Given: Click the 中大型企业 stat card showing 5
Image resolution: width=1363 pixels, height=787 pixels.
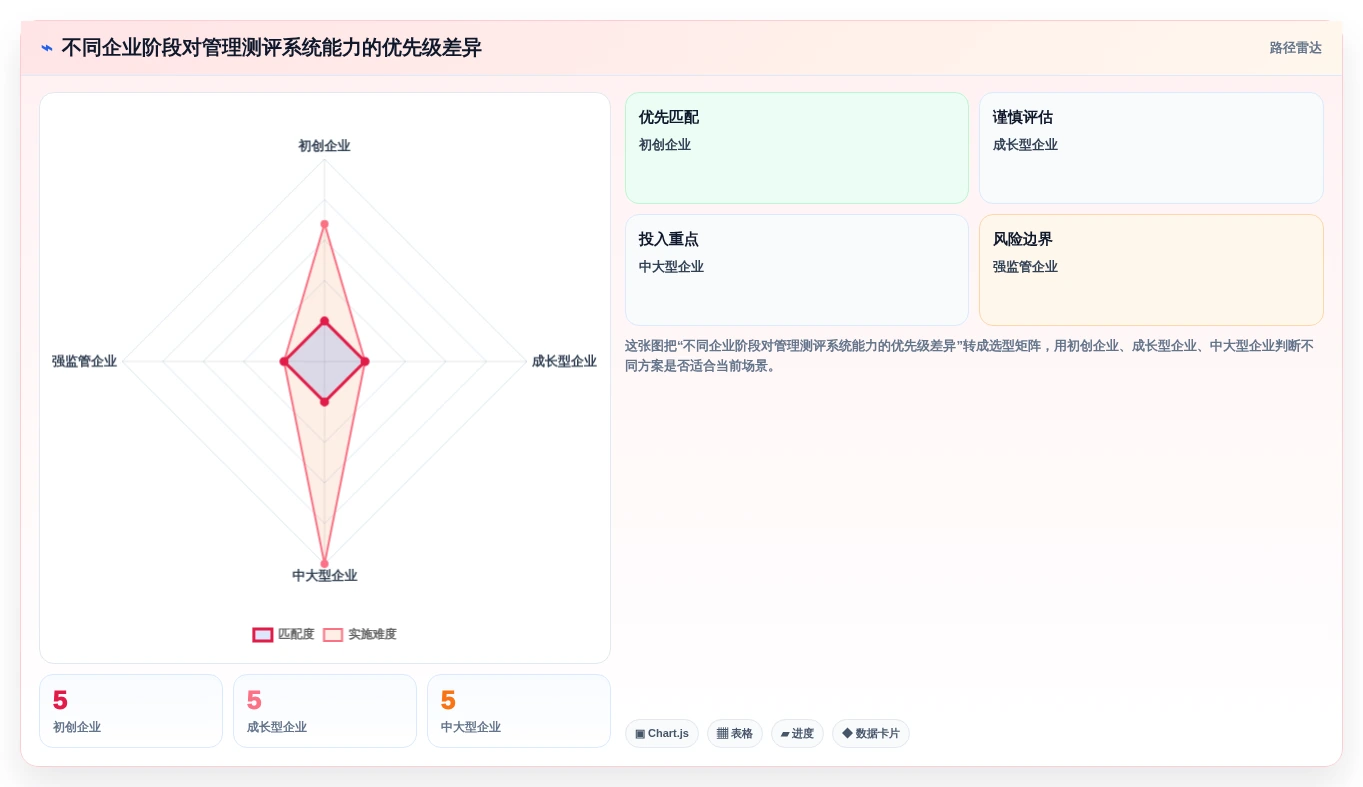Looking at the screenshot, I should pos(519,711).
